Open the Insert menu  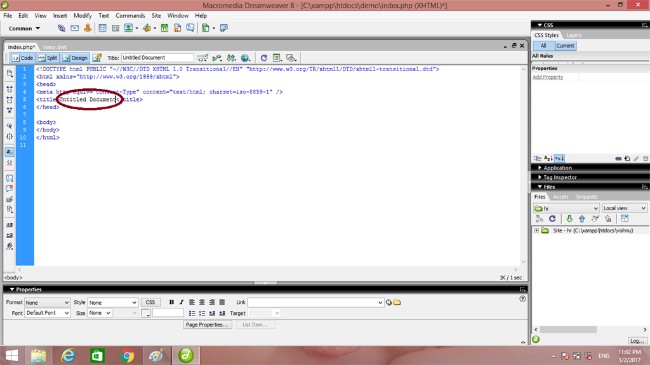point(60,15)
